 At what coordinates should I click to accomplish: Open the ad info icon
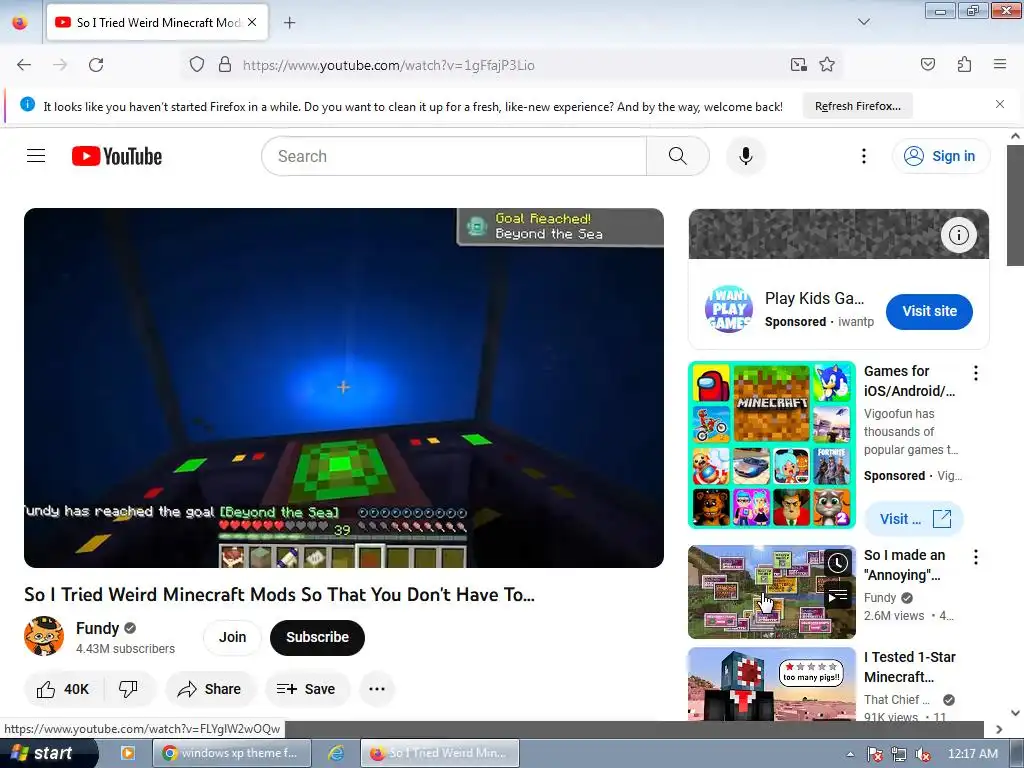958,235
